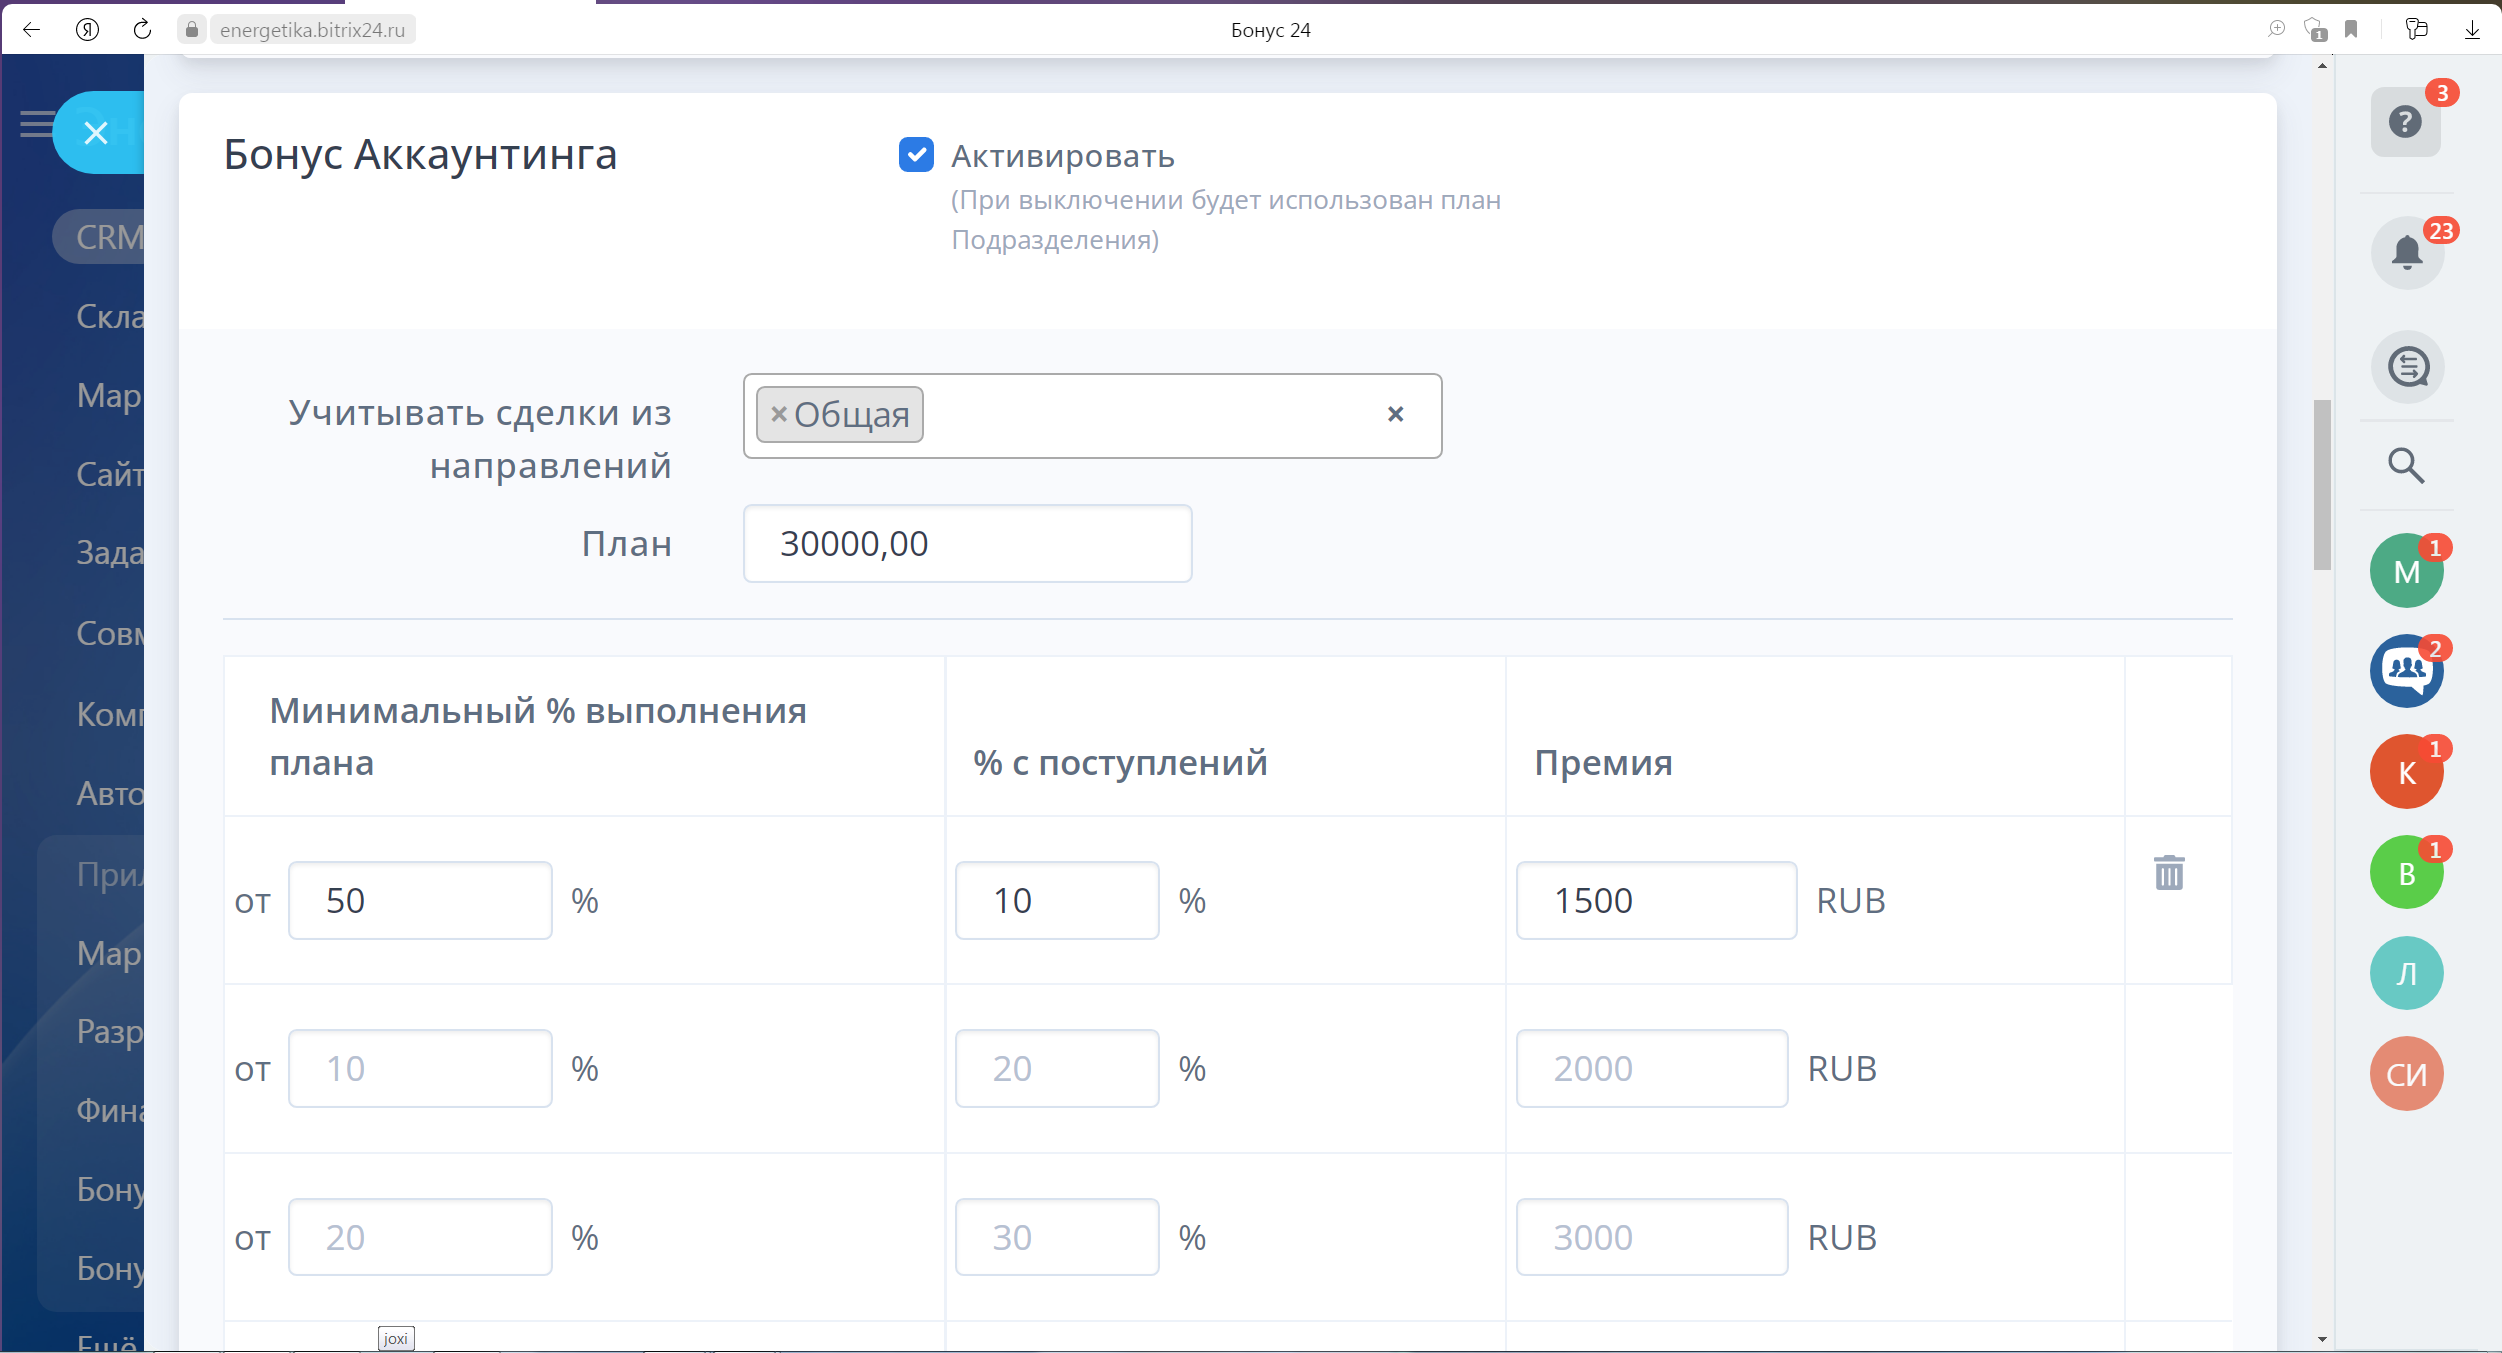Open the notifications bell icon
This screenshot has width=2502, height=1353.
2406,252
